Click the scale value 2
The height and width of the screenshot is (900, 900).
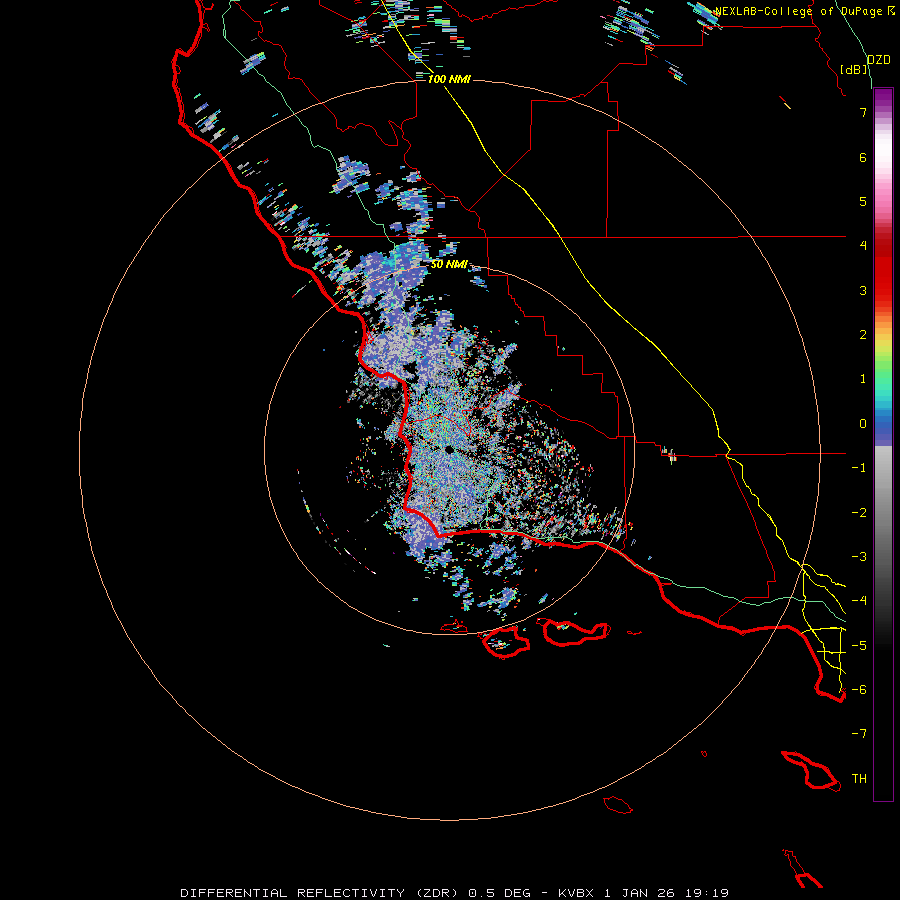863,335
